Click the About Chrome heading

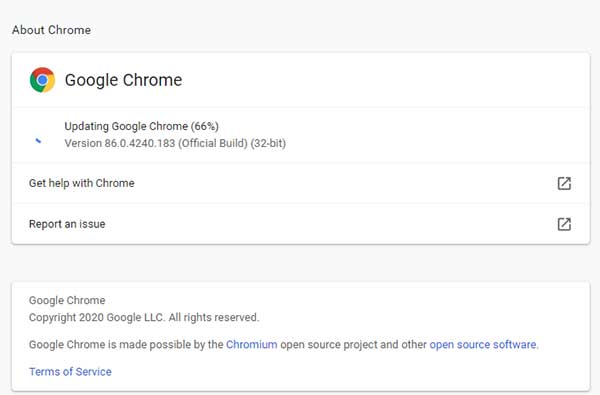[x=52, y=30]
